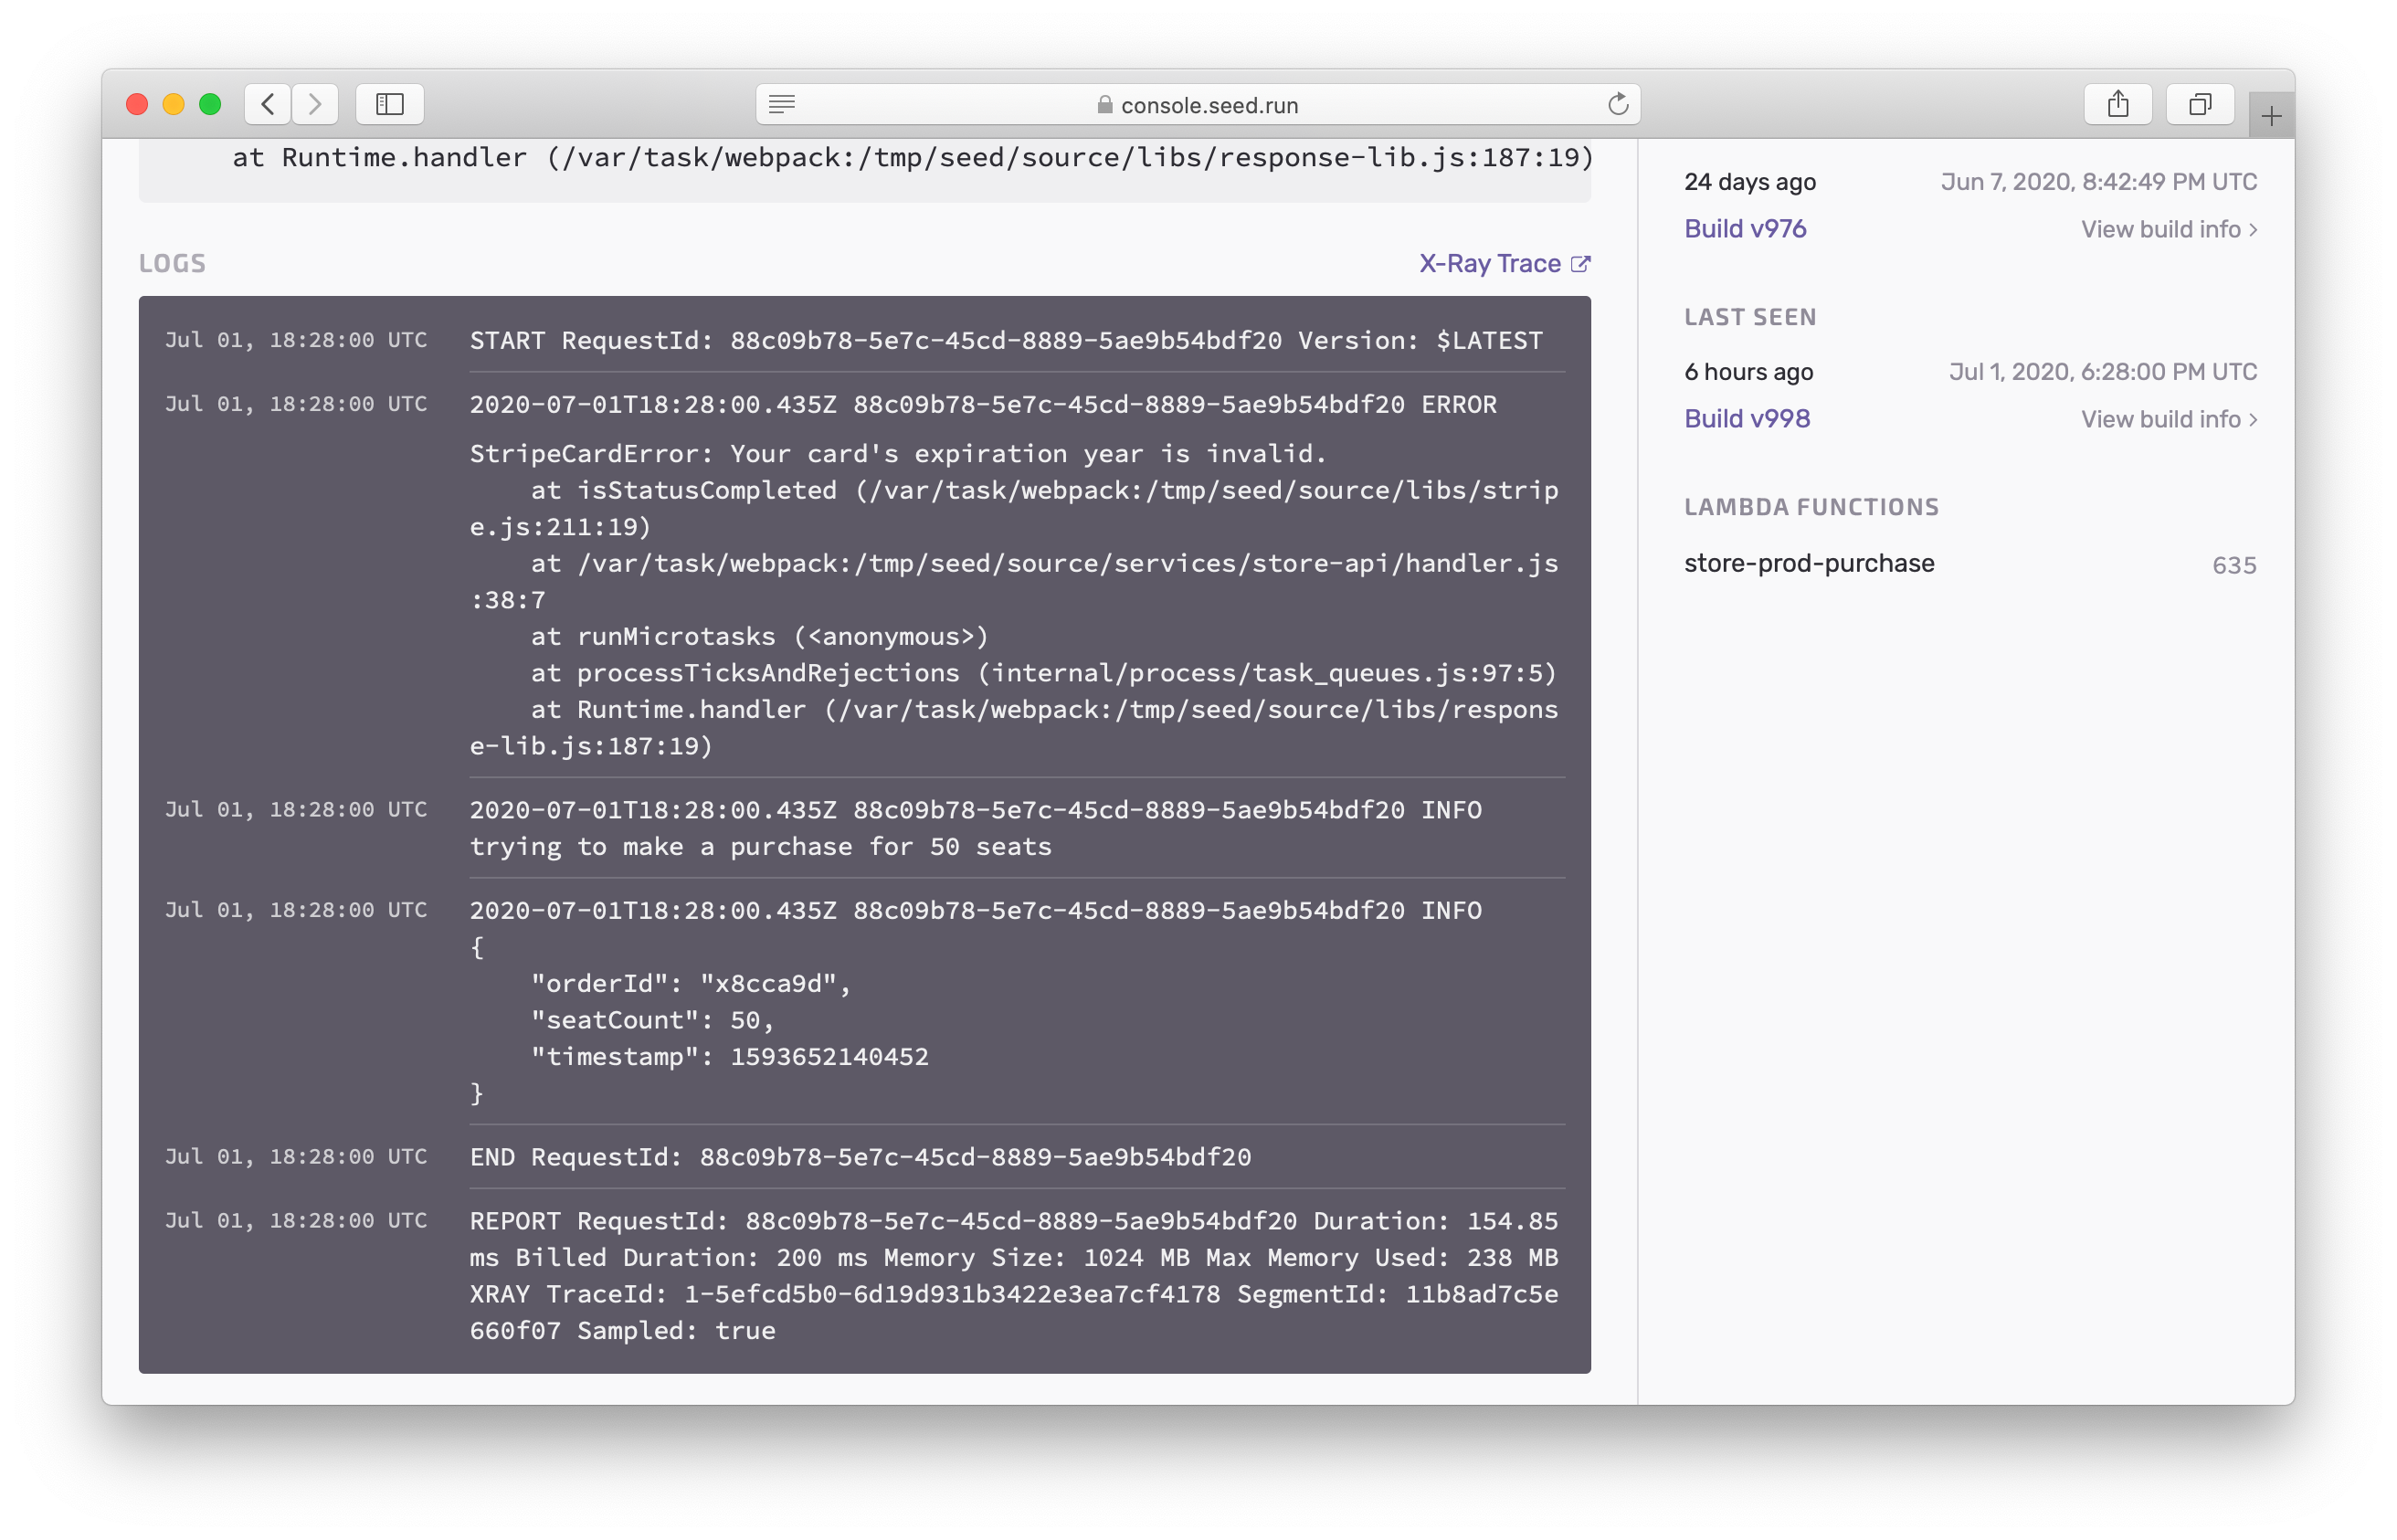This screenshot has height=1540, width=2397.
Task: Click the Safari forward navigation arrow
Action: 315,104
